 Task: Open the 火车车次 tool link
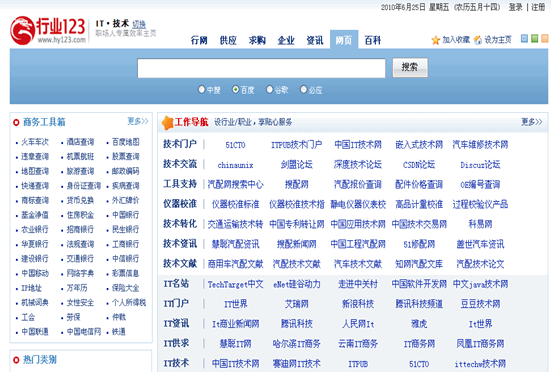tap(35, 142)
